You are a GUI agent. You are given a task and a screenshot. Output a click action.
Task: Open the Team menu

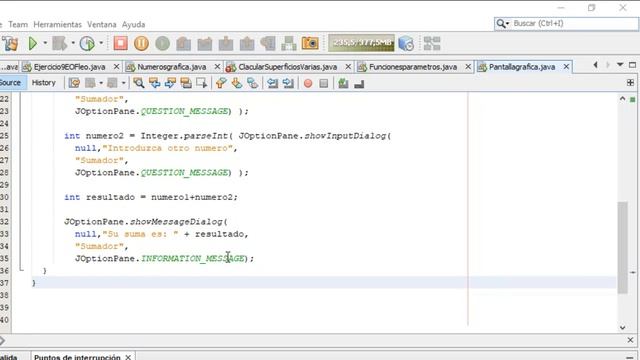18,24
